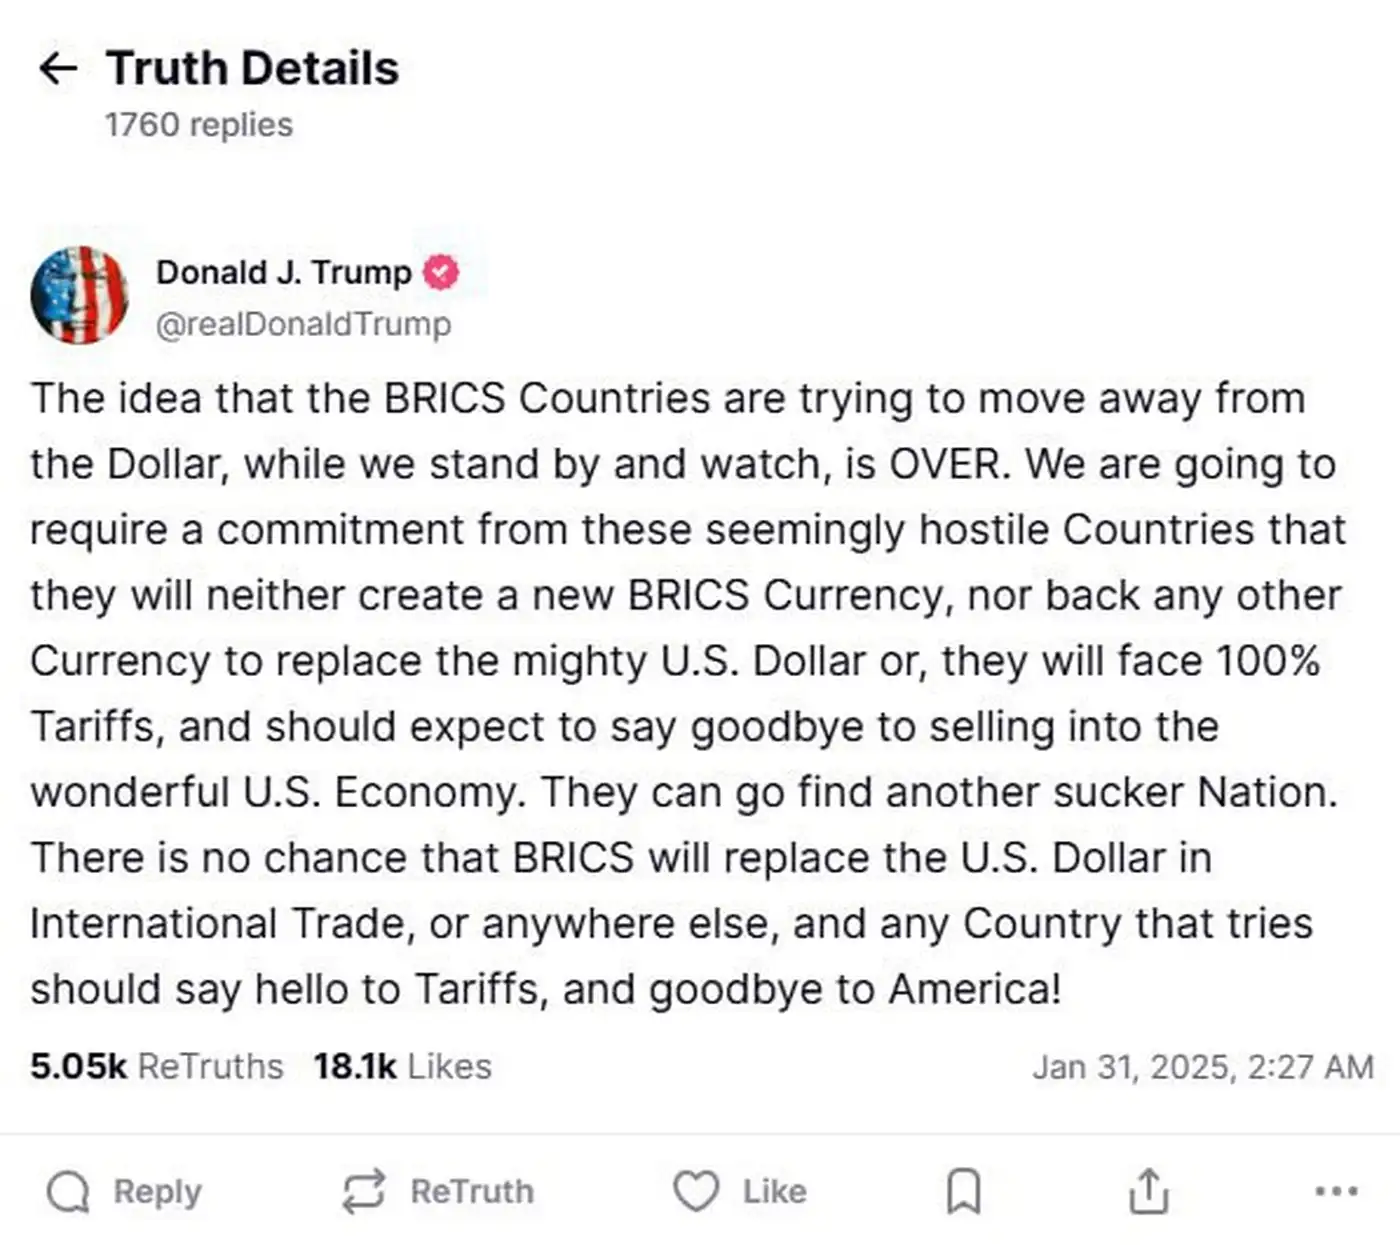Click the back arrow icon
1400x1245 pixels.
click(x=58, y=68)
